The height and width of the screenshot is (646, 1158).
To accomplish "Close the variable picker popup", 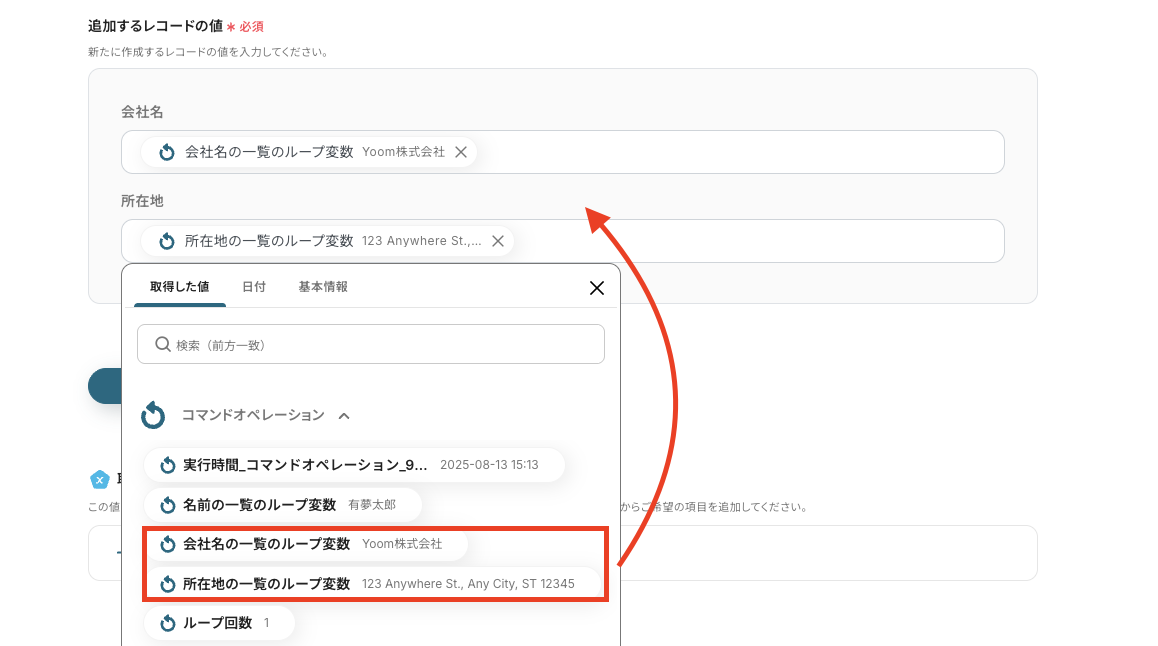I will (x=597, y=288).
